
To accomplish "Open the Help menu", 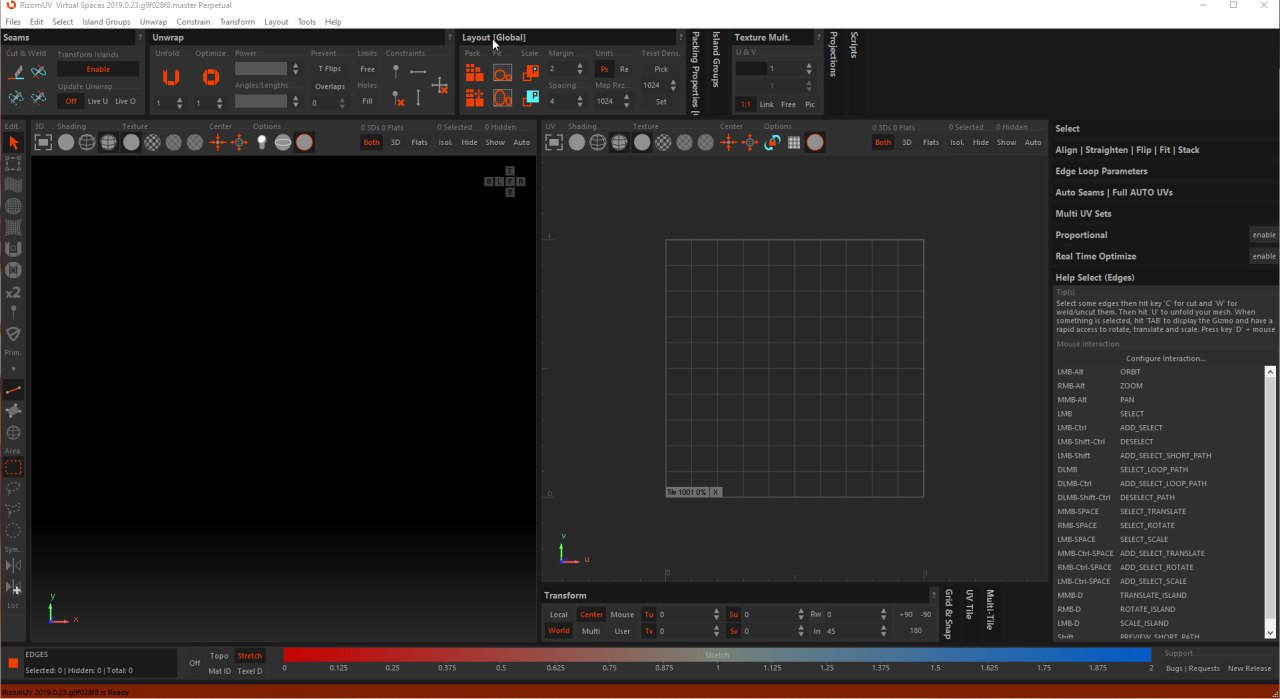I will pyautogui.click(x=333, y=21).
